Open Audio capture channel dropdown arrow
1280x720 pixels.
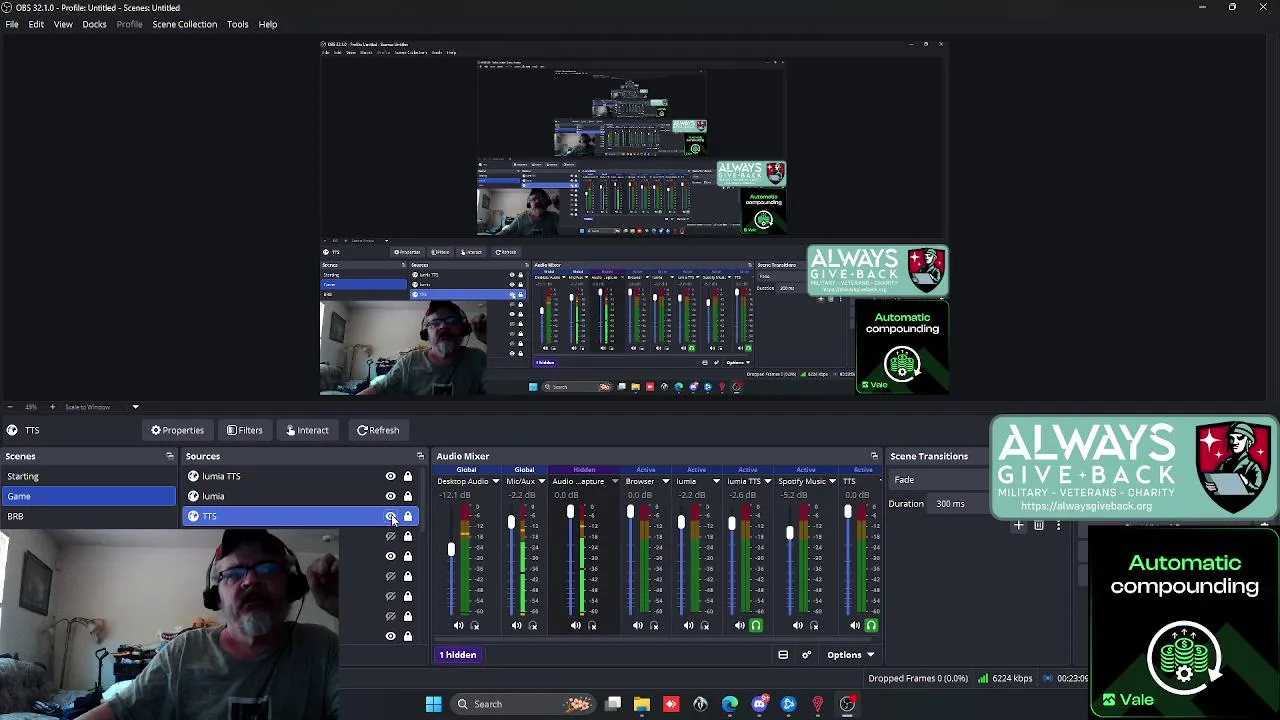pos(614,482)
